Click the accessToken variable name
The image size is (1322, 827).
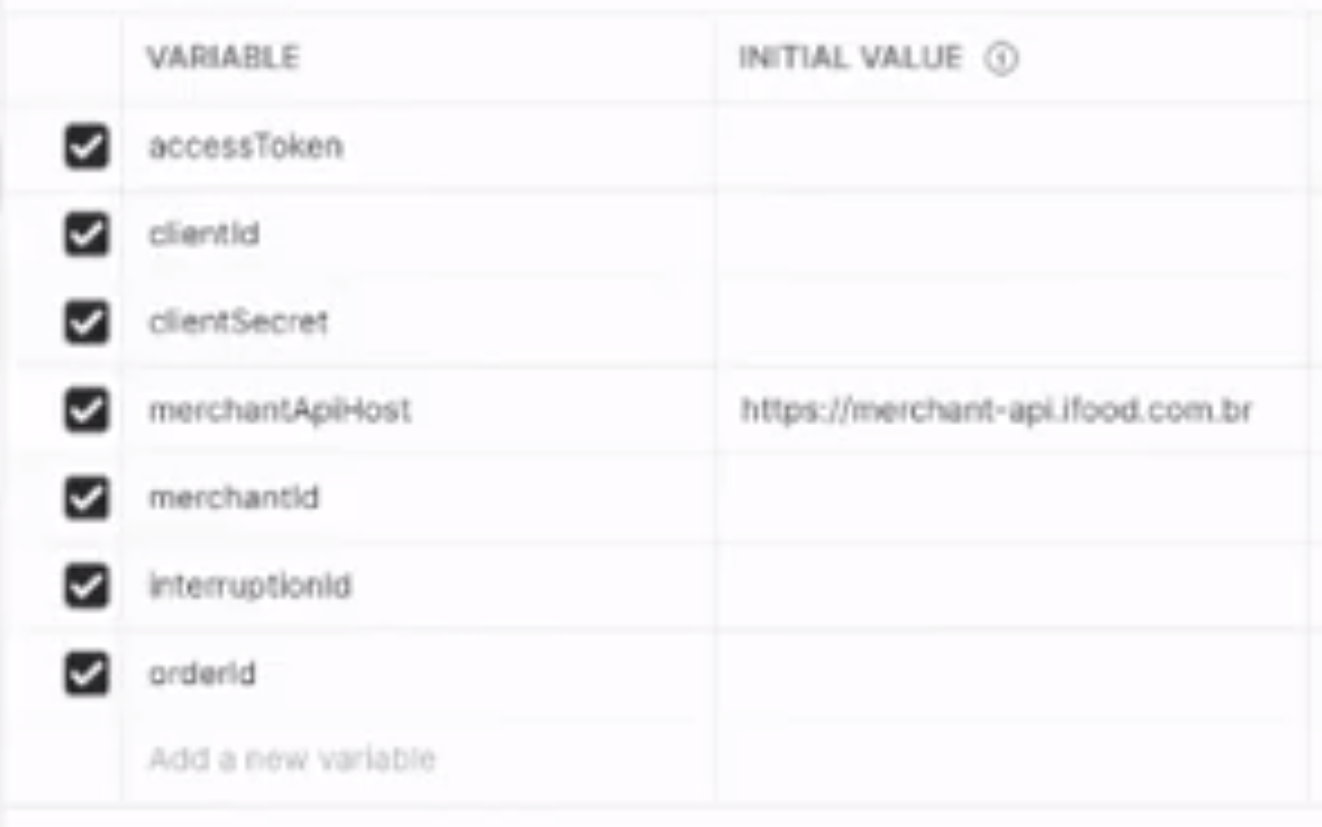[246, 147]
